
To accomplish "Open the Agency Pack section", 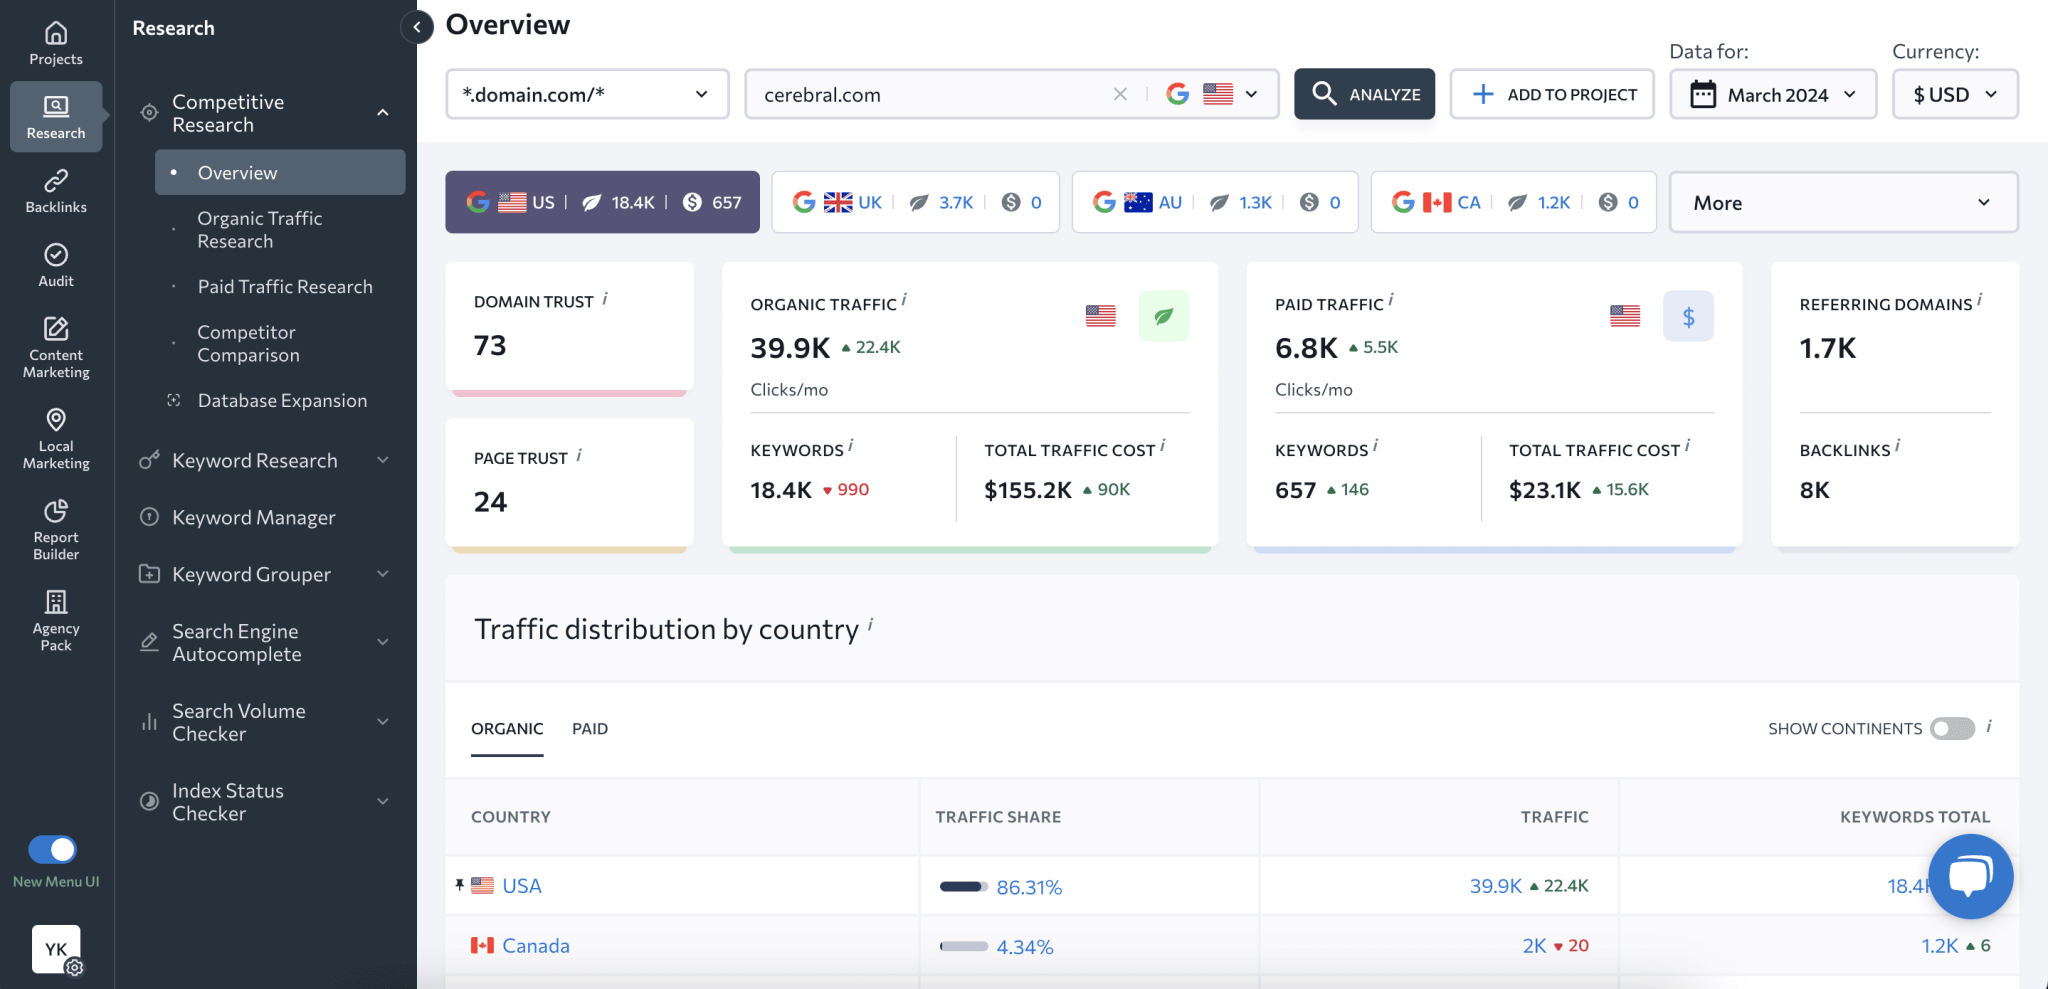I will [56, 620].
